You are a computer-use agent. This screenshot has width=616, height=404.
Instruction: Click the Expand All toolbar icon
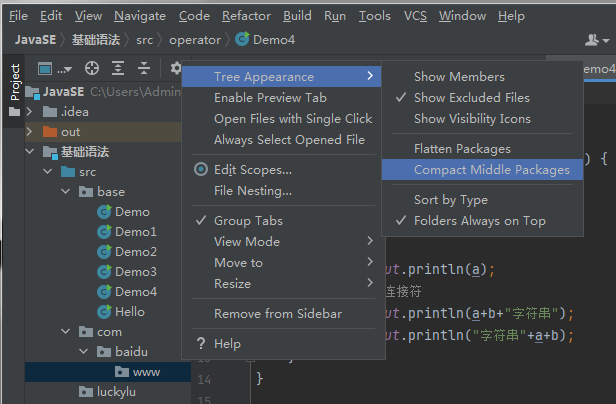[x=118, y=68]
